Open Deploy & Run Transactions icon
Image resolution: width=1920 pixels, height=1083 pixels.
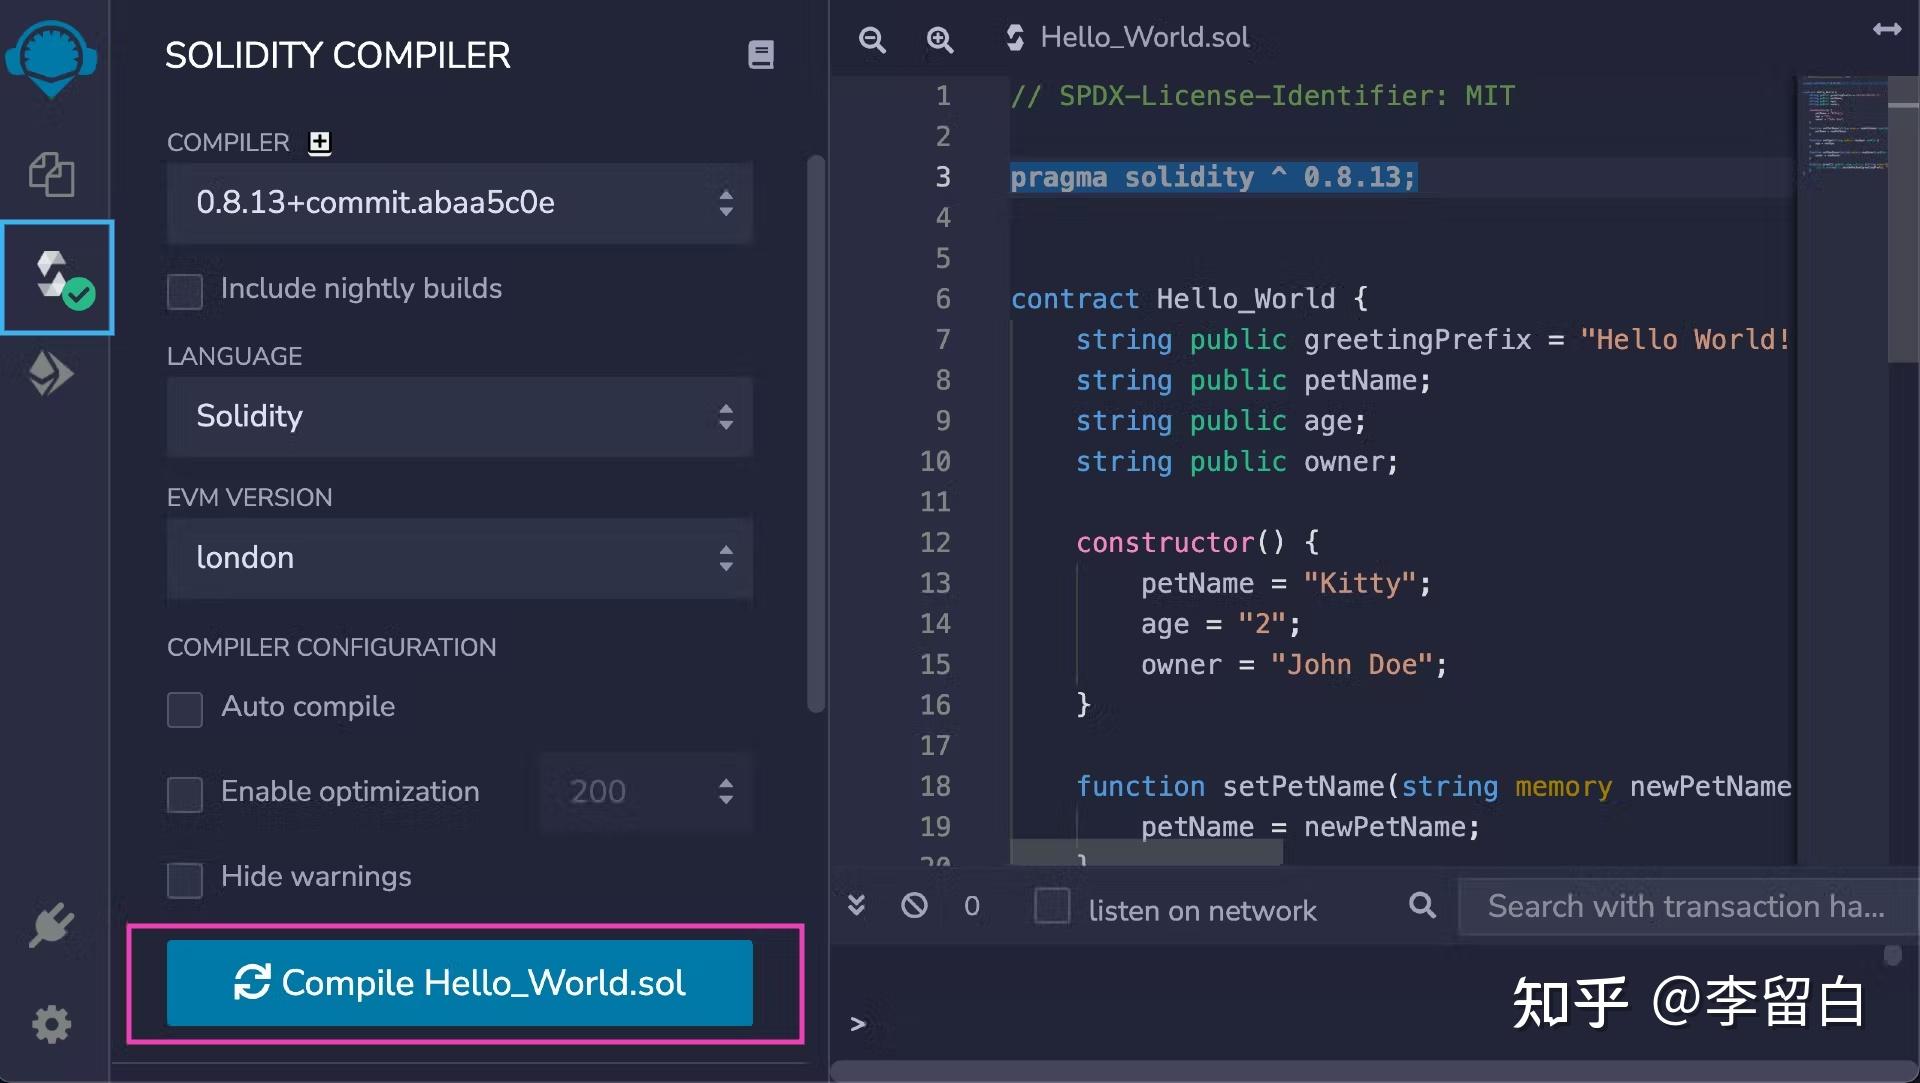tap(51, 374)
